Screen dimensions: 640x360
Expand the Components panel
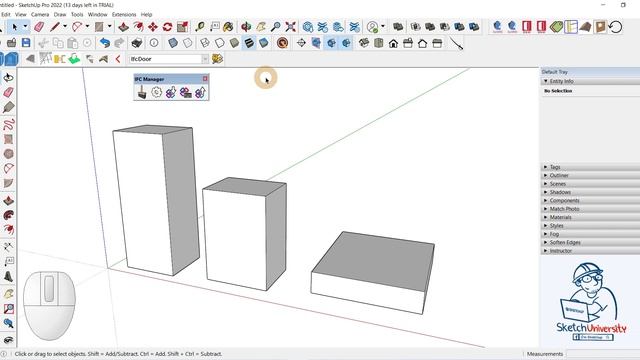(590, 200)
